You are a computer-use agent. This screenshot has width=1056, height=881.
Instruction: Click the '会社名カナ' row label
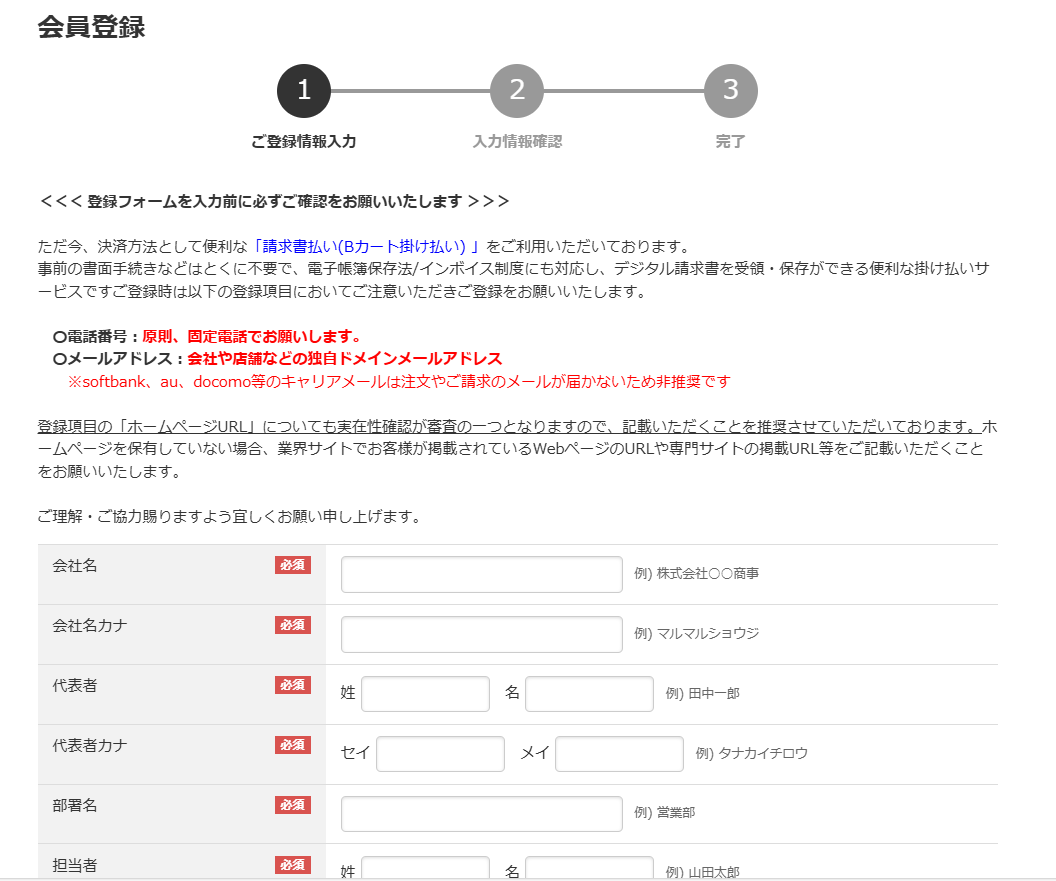[90, 626]
